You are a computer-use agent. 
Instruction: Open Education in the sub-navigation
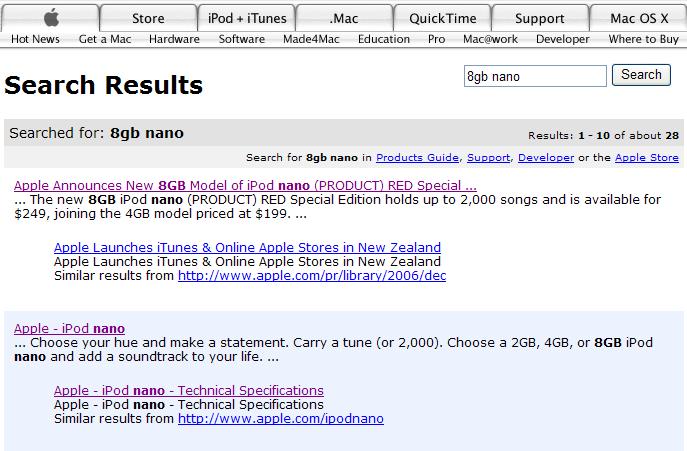[384, 39]
